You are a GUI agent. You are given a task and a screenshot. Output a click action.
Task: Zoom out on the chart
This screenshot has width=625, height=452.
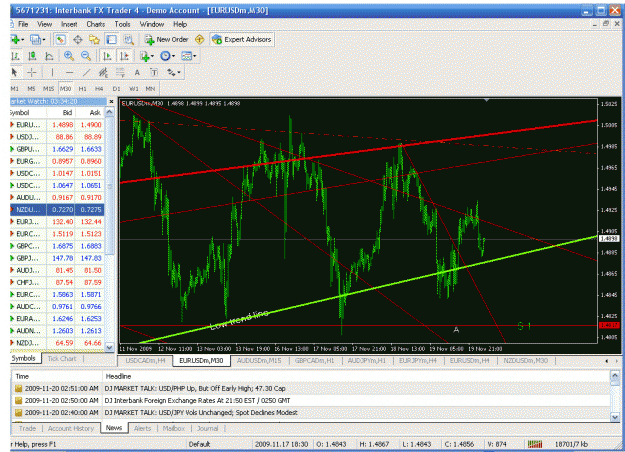[x=86, y=56]
